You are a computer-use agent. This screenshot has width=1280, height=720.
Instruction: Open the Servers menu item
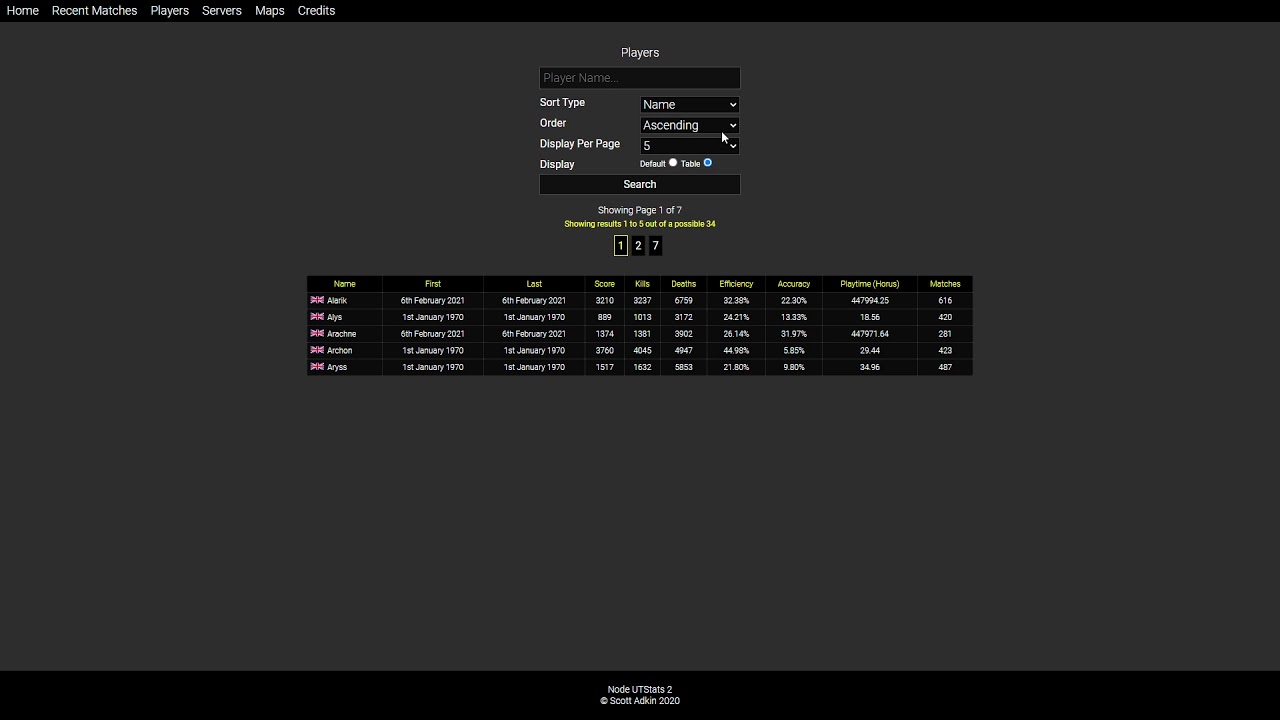[222, 11]
